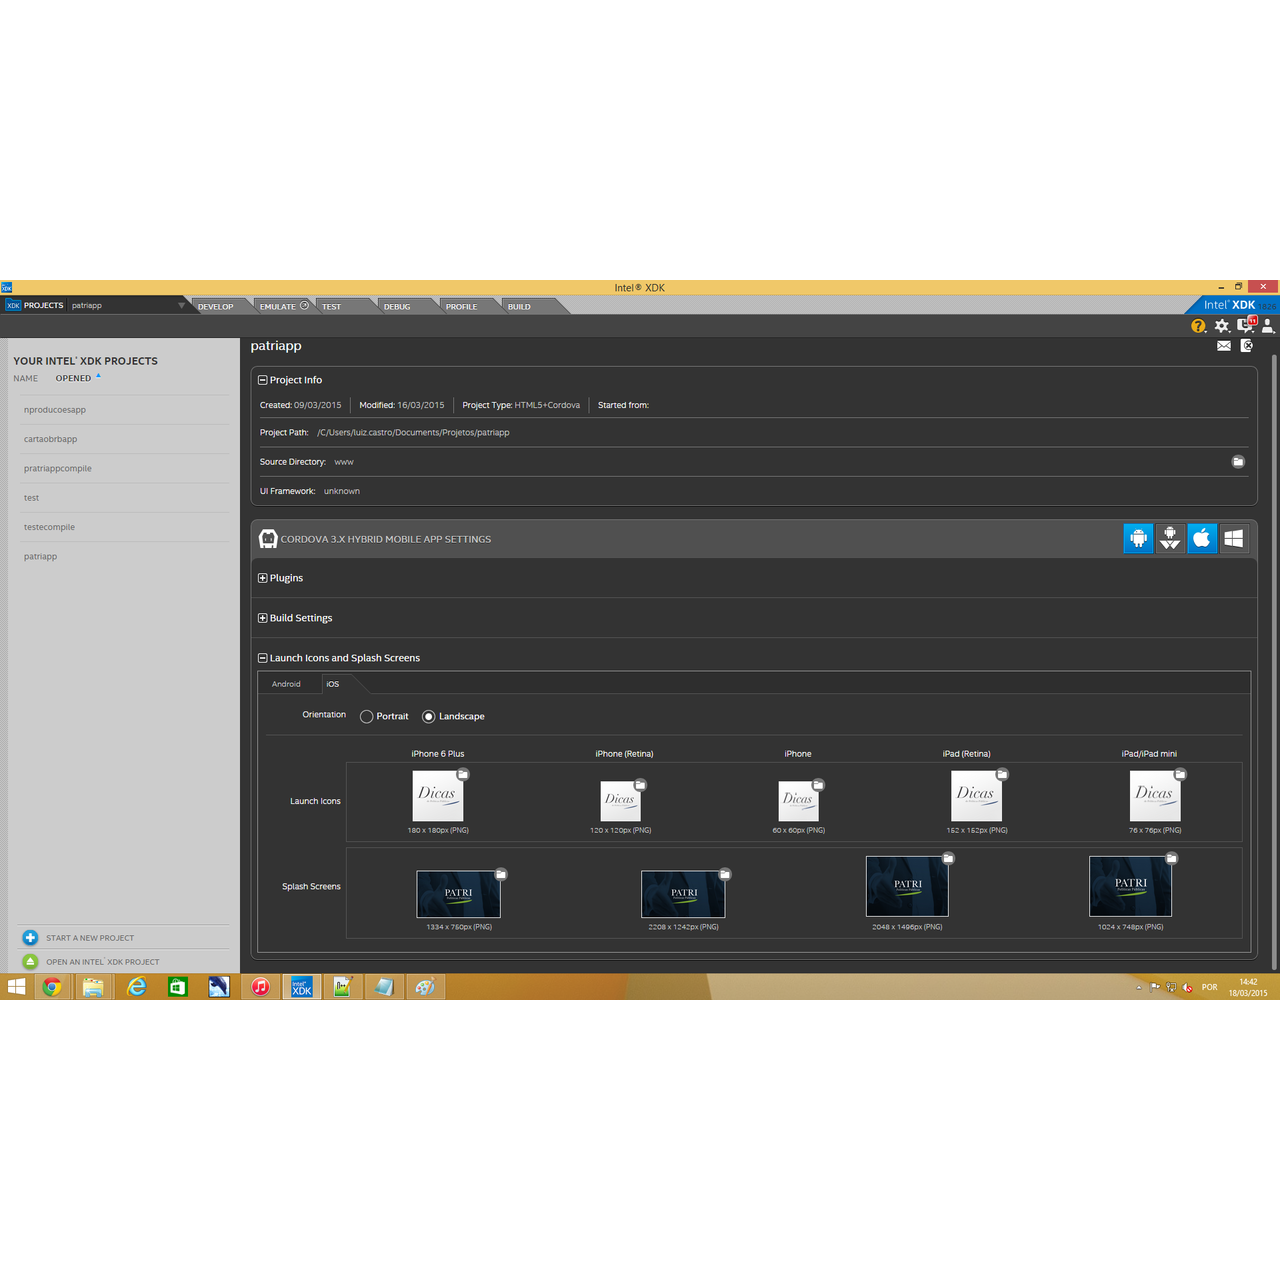Click the start a new project plus icon
Viewport: 1280px width, 1280px height.
coord(30,938)
